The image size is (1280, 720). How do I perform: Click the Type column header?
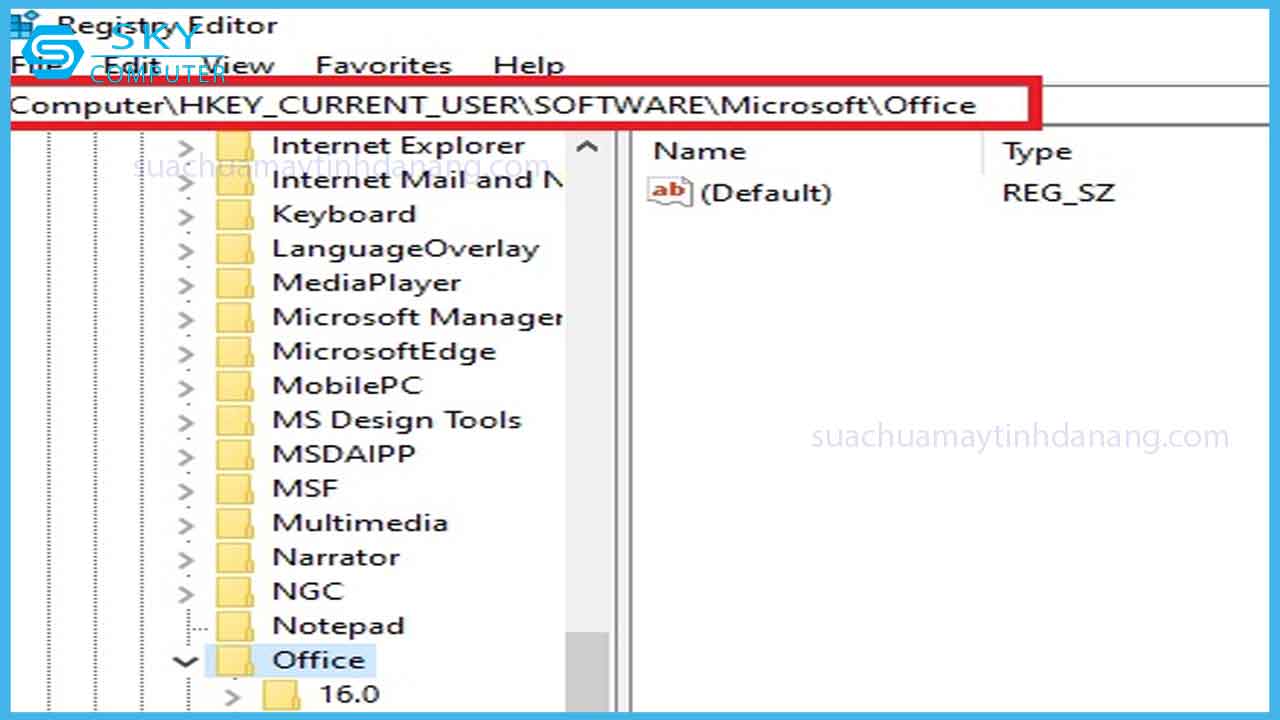point(1038,152)
